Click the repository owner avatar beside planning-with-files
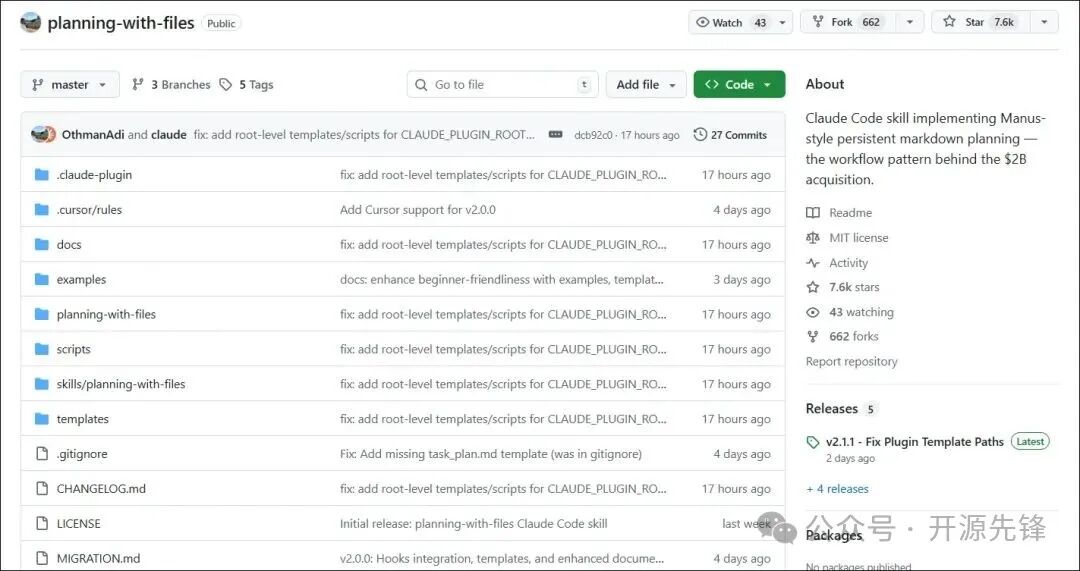The height and width of the screenshot is (571, 1080). 30,23
